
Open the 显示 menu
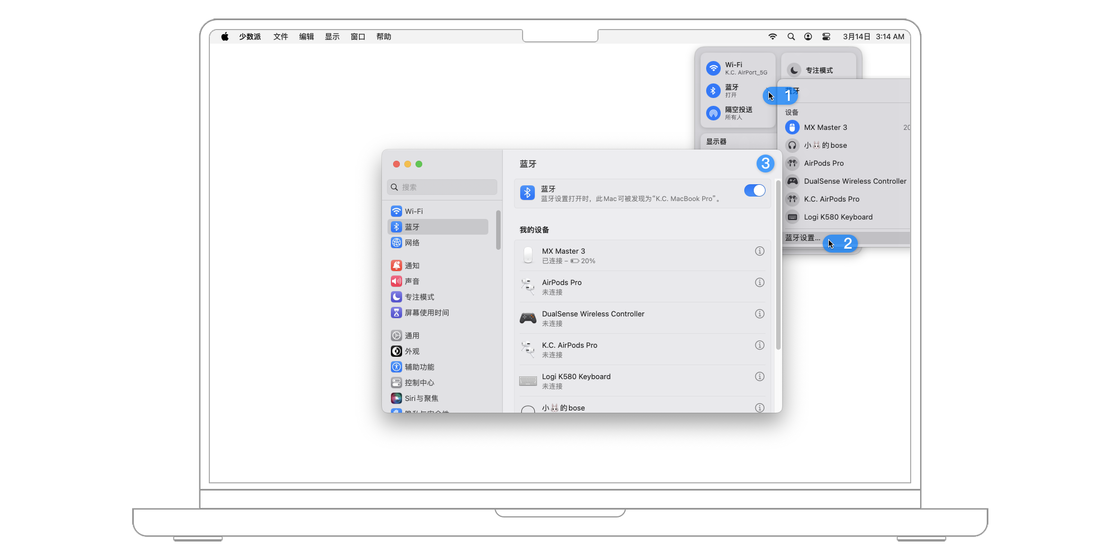(332, 36)
